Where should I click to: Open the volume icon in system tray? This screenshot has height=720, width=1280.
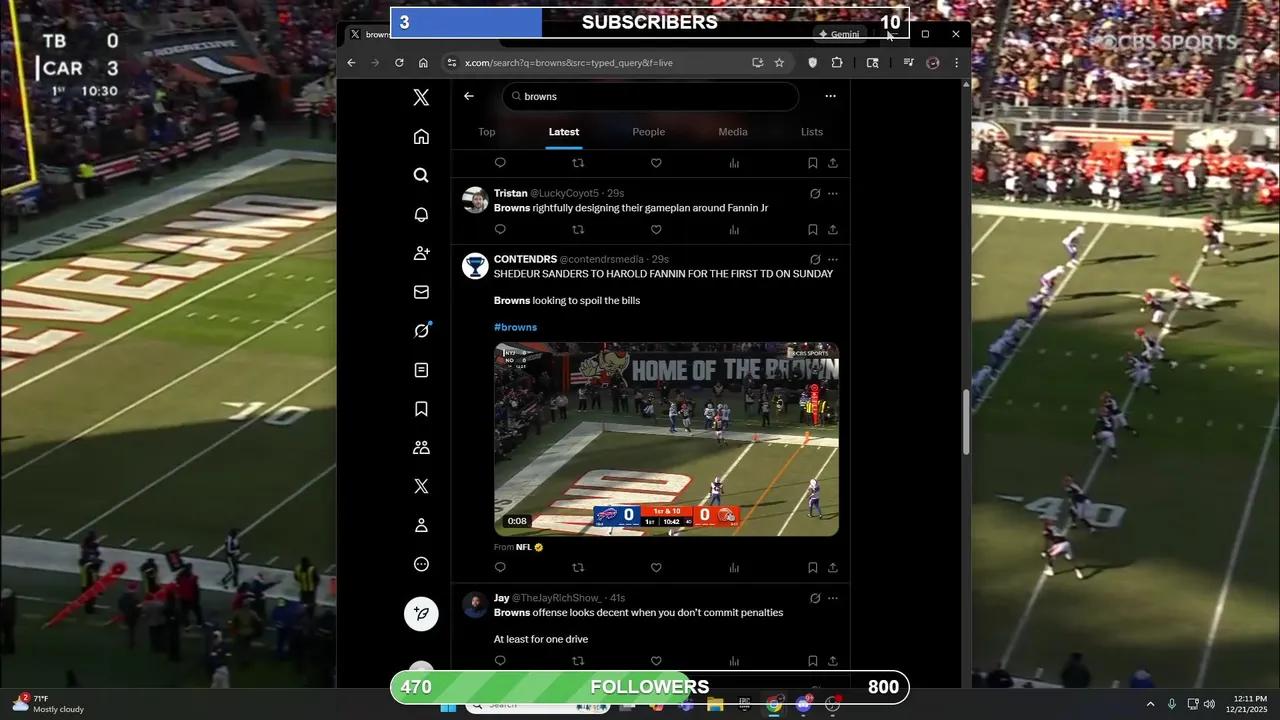[1209, 704]
